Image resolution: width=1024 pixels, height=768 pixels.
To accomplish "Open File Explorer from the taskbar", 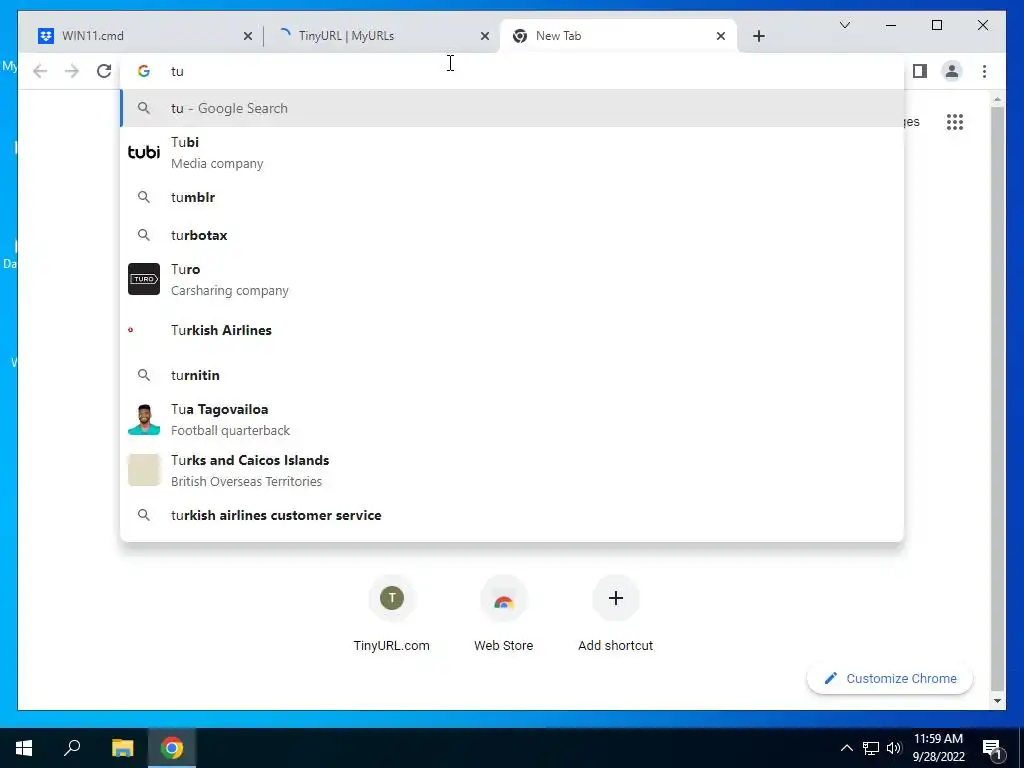I will pos(122,748).
